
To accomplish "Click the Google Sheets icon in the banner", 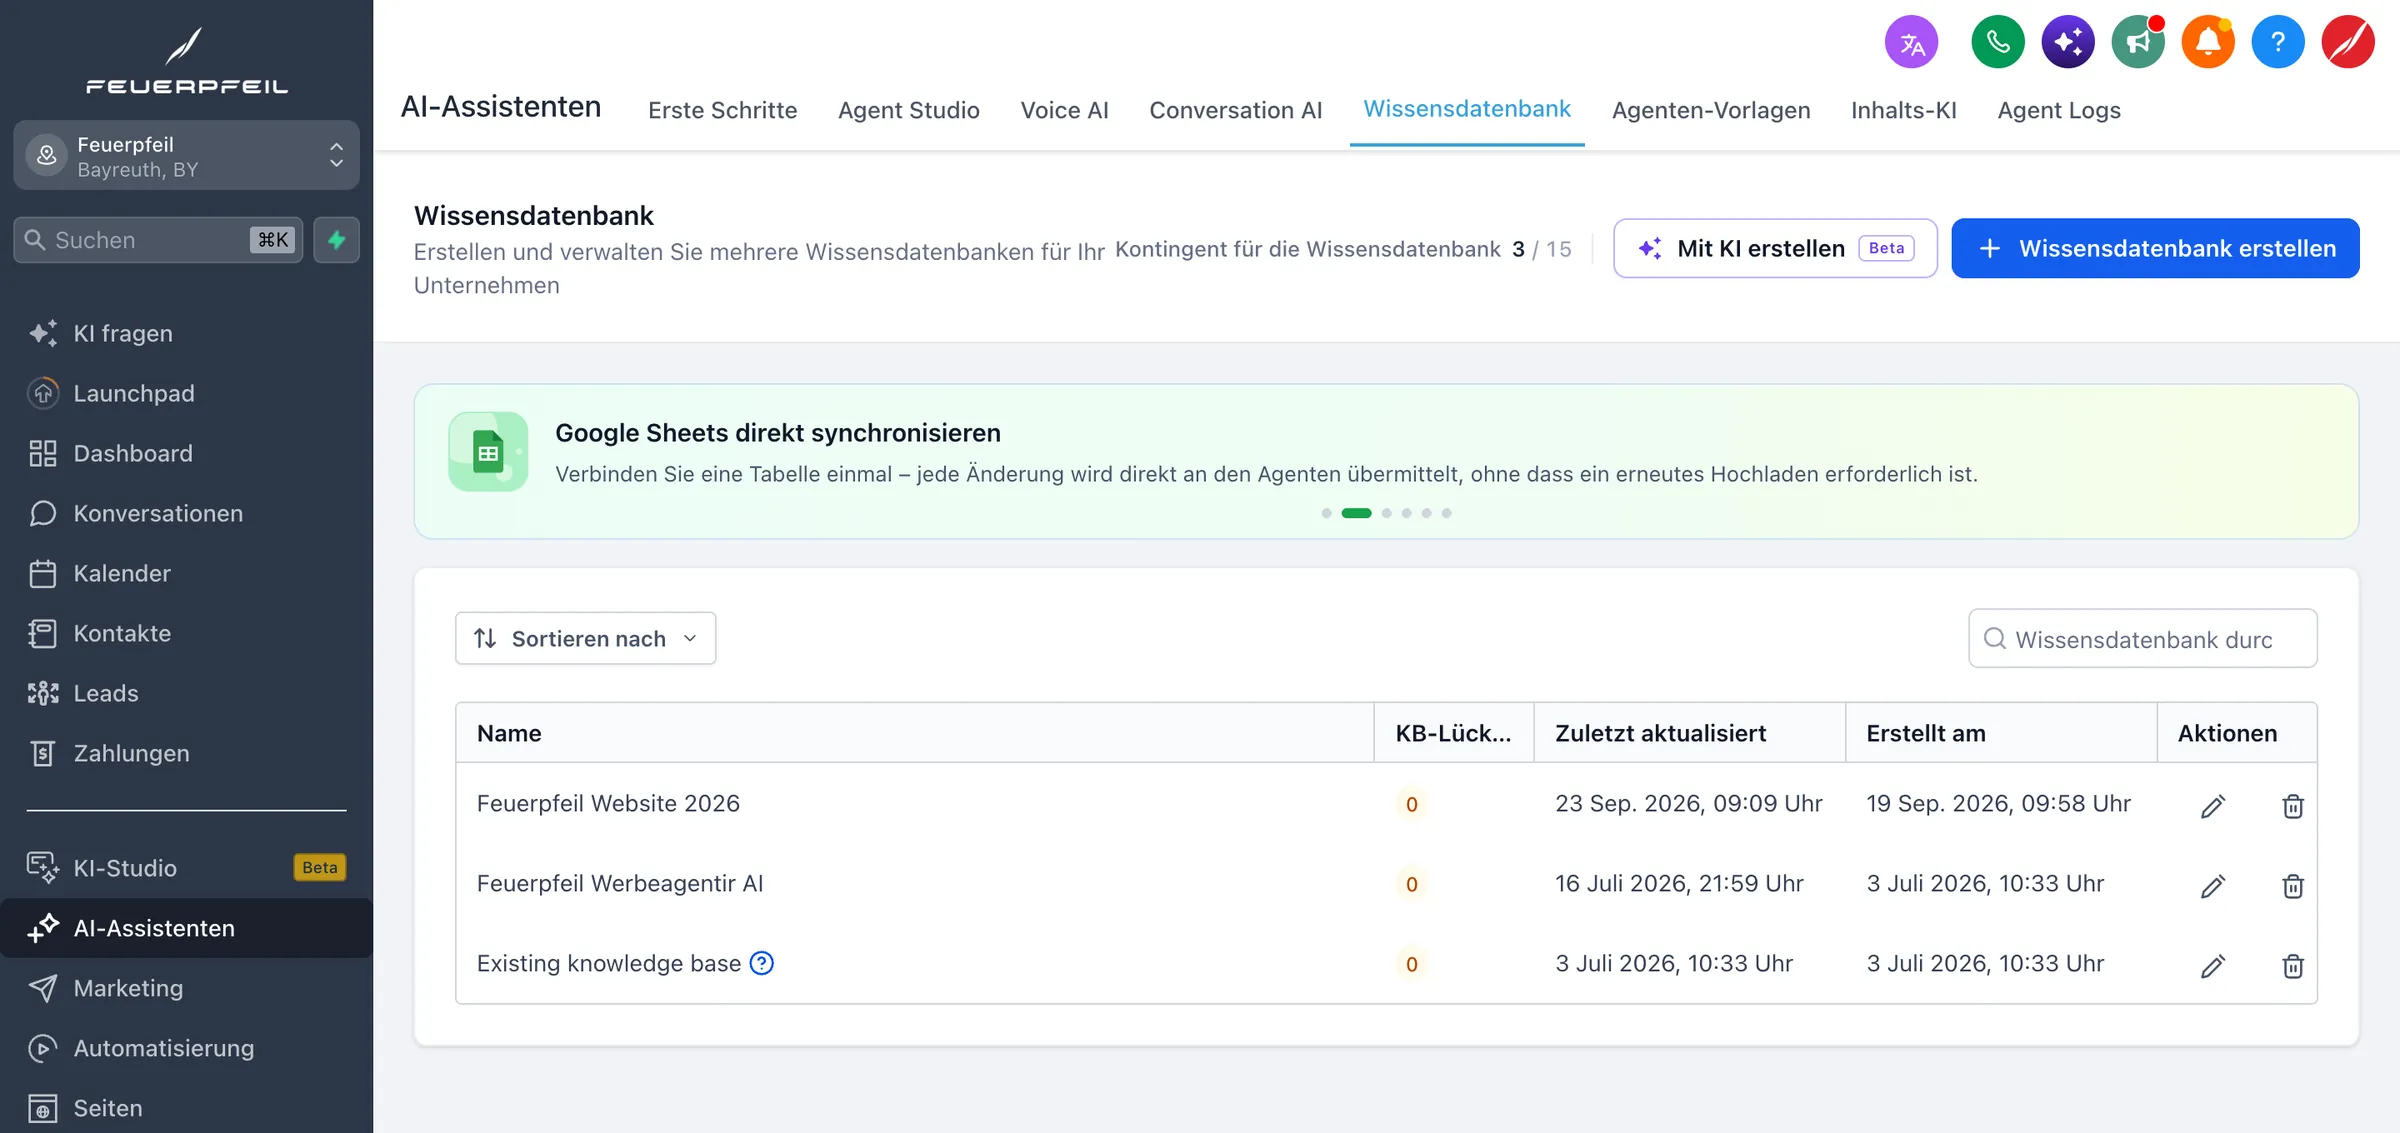I will click(x=488, y=452).
